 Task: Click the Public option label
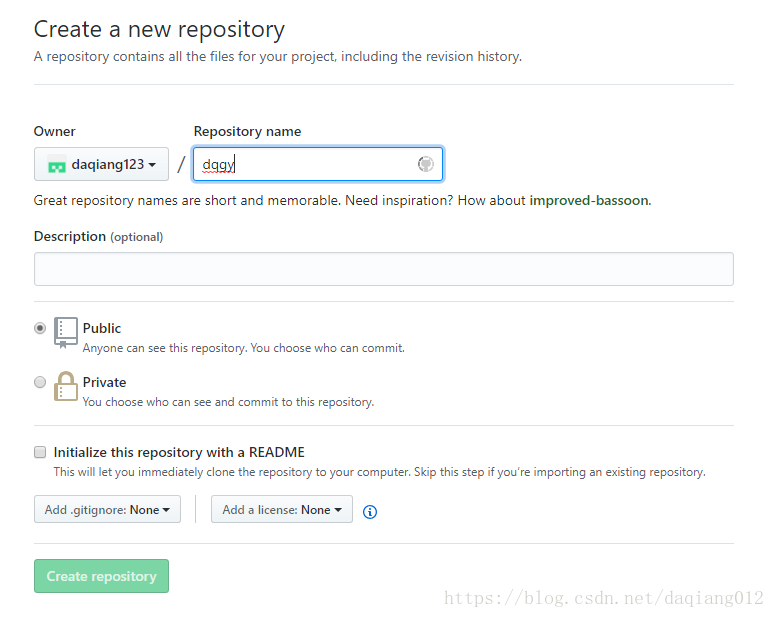point(102,328)
